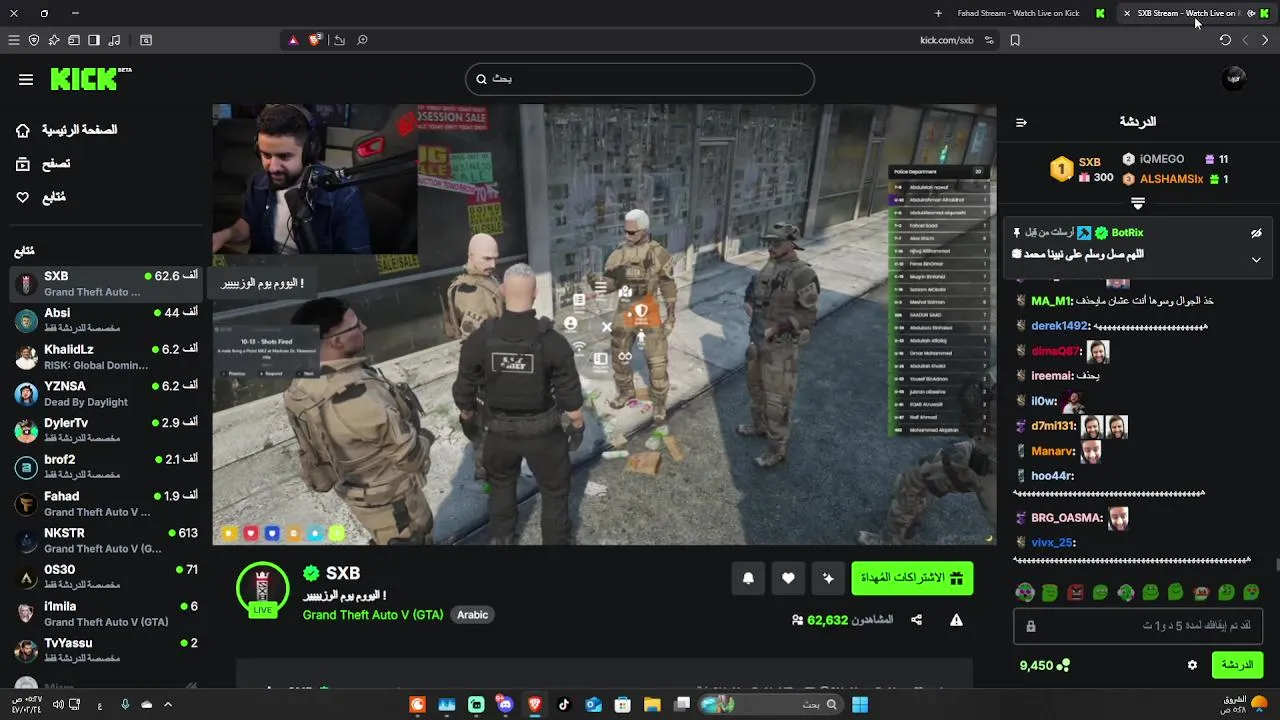1280x720 pixels.
Task: Share the stream via share icon
Action: (916, 620)
